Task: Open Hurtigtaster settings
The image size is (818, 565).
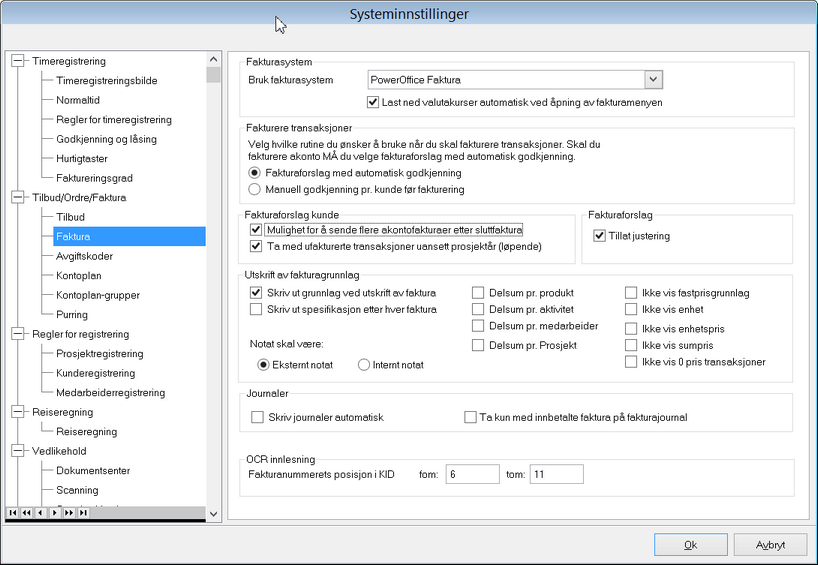Action: [82, 159]
